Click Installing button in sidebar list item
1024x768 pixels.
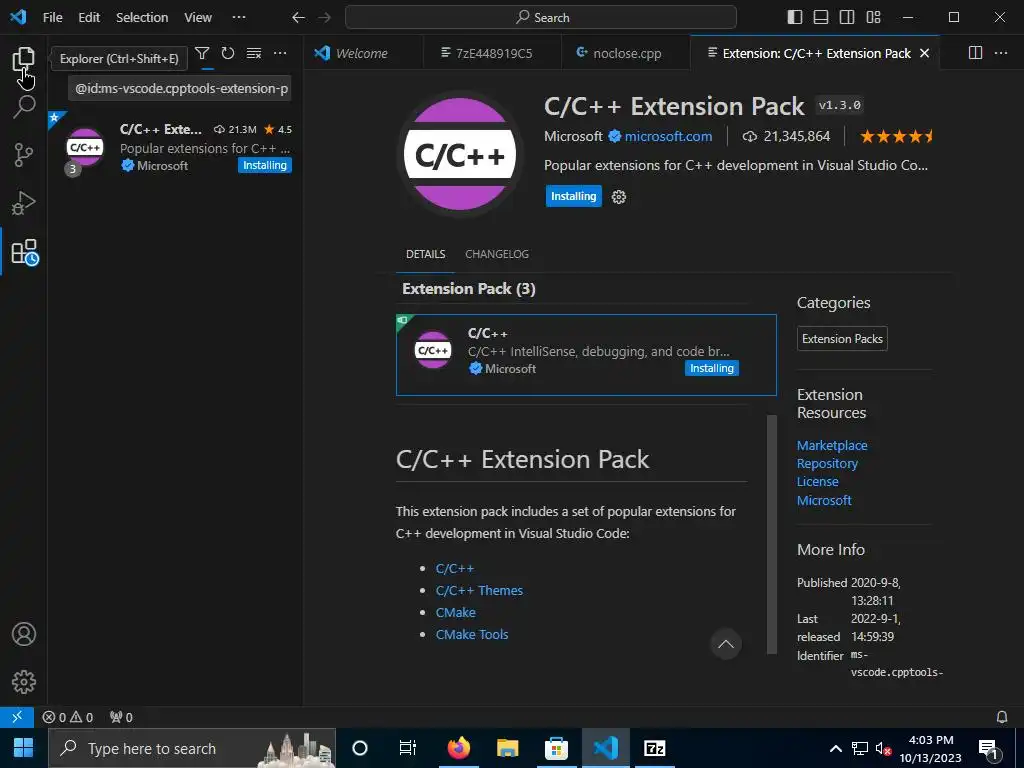coord(264,165)
